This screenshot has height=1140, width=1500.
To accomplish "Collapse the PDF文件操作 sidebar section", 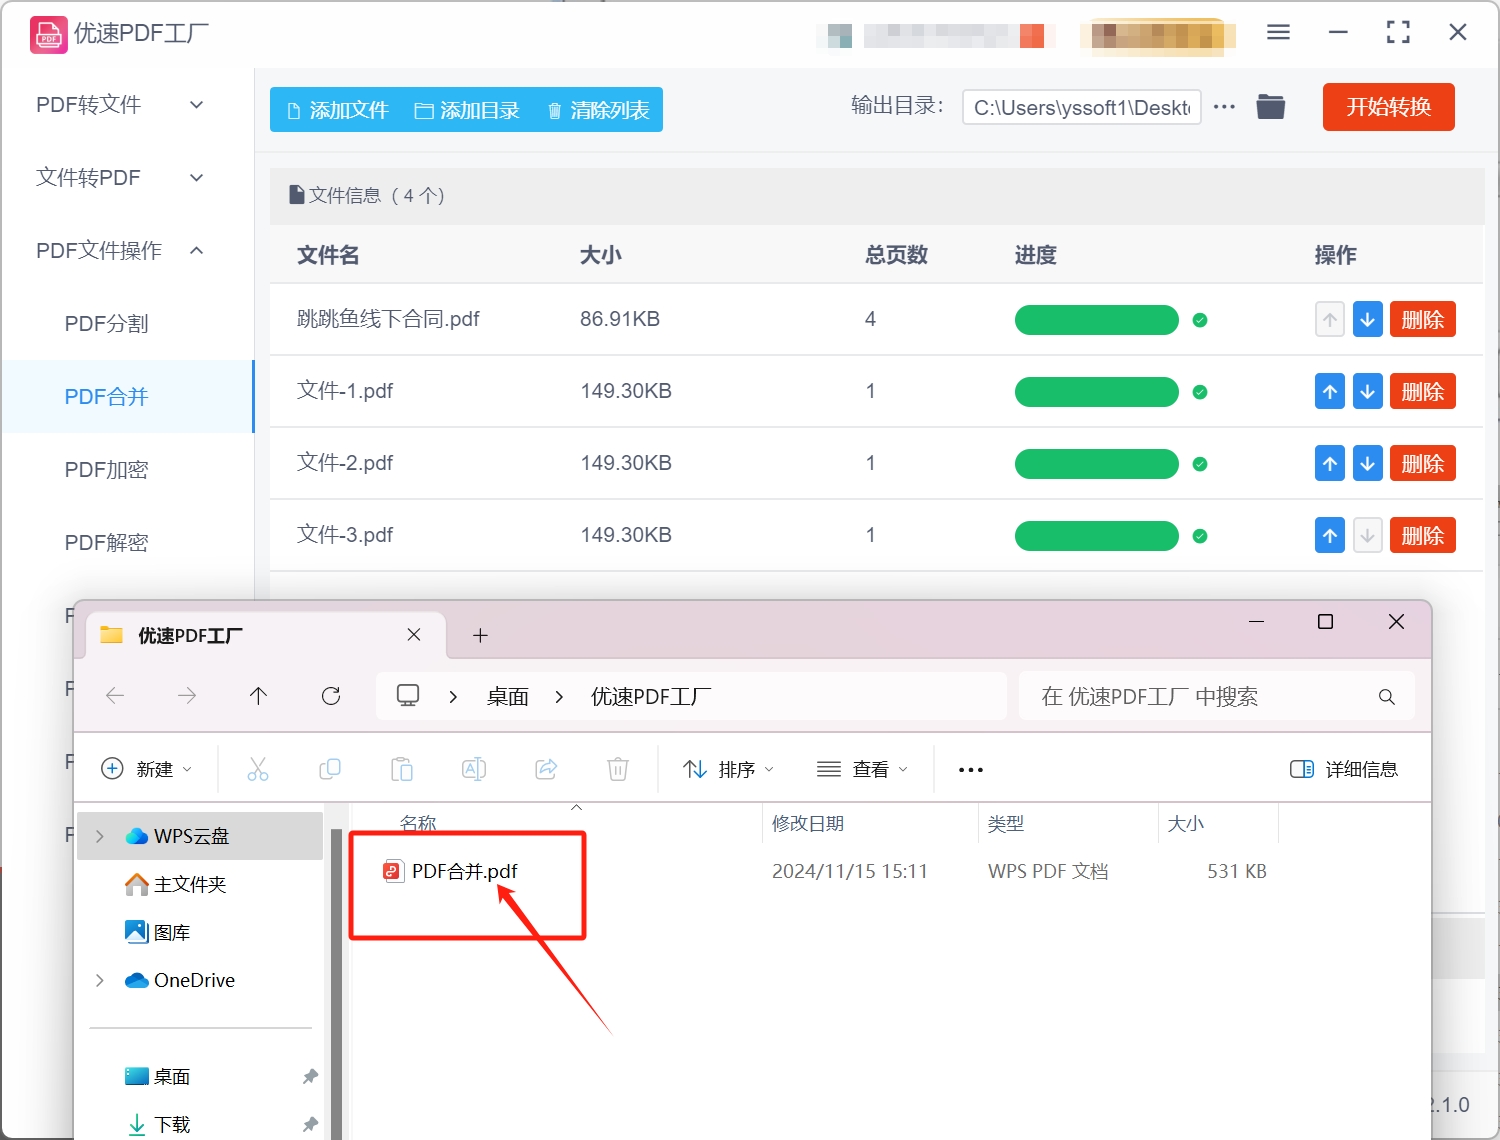I will click(x=197, y=251).
